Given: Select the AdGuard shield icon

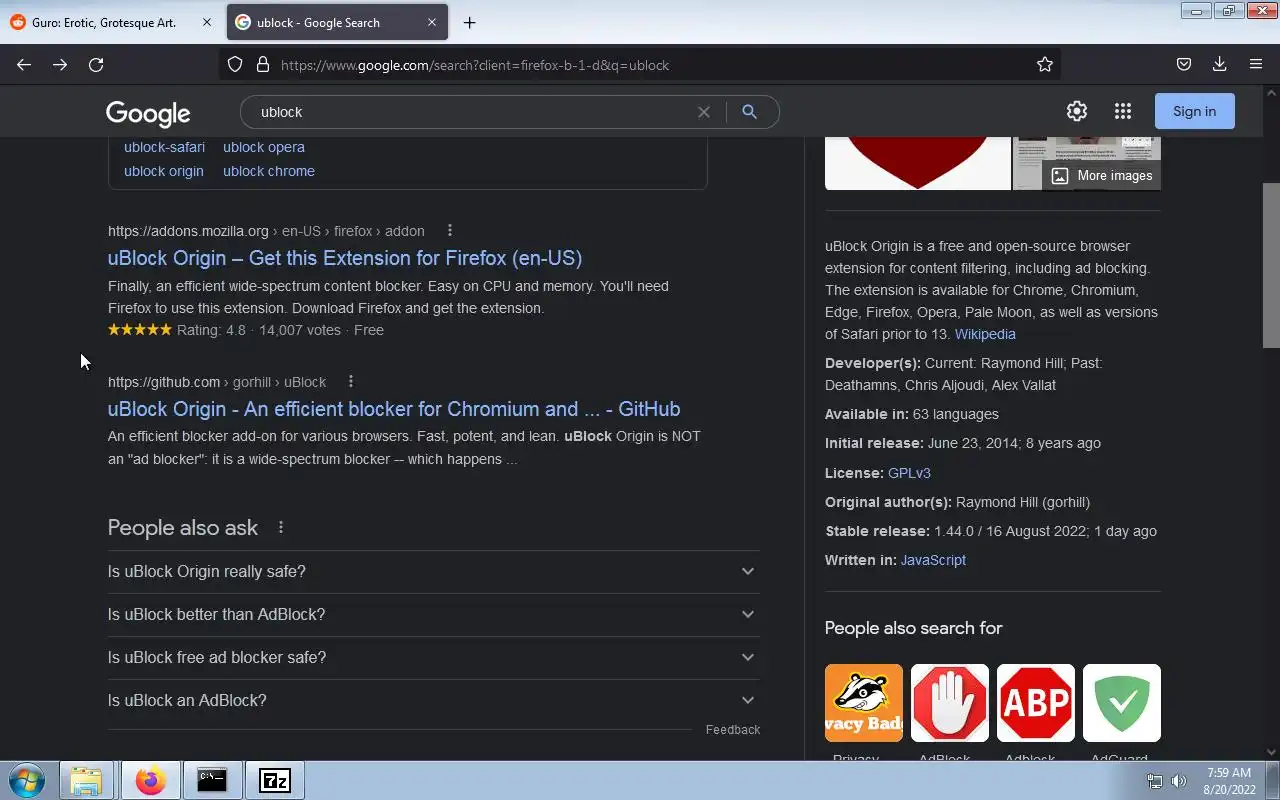Looking at the screenshot, I should tap(1122, 703).
